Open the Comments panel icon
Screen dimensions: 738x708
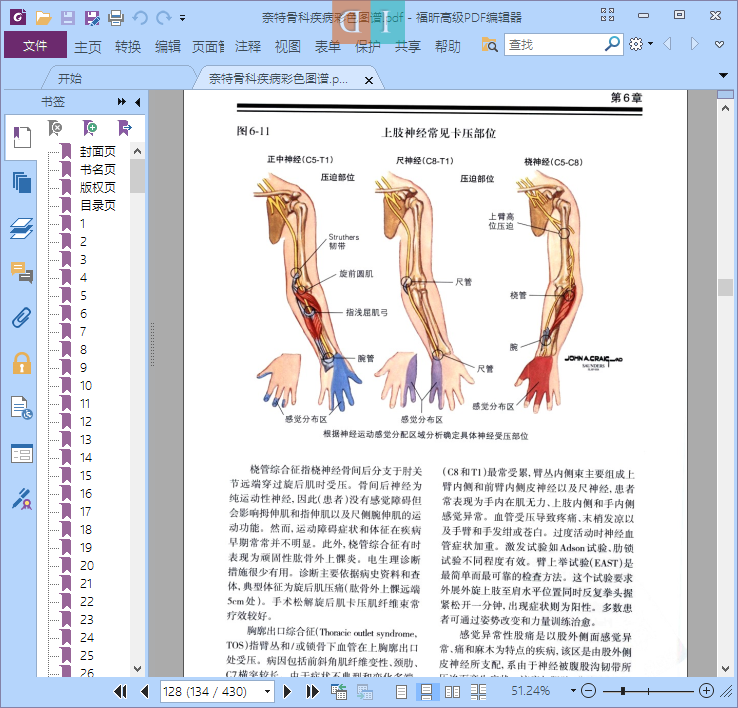click(x=22, y=273)
